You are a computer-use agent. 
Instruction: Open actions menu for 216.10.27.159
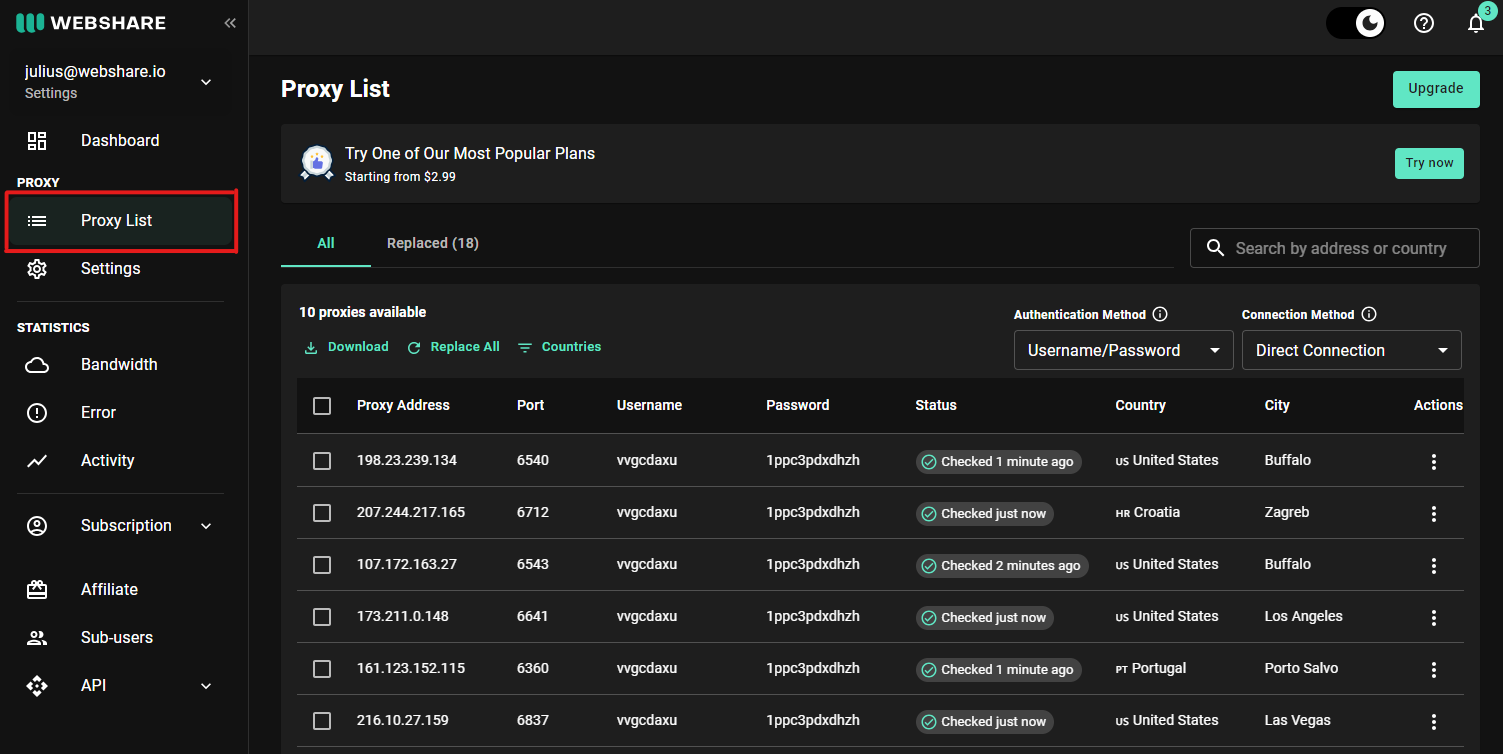[1434, 722]
